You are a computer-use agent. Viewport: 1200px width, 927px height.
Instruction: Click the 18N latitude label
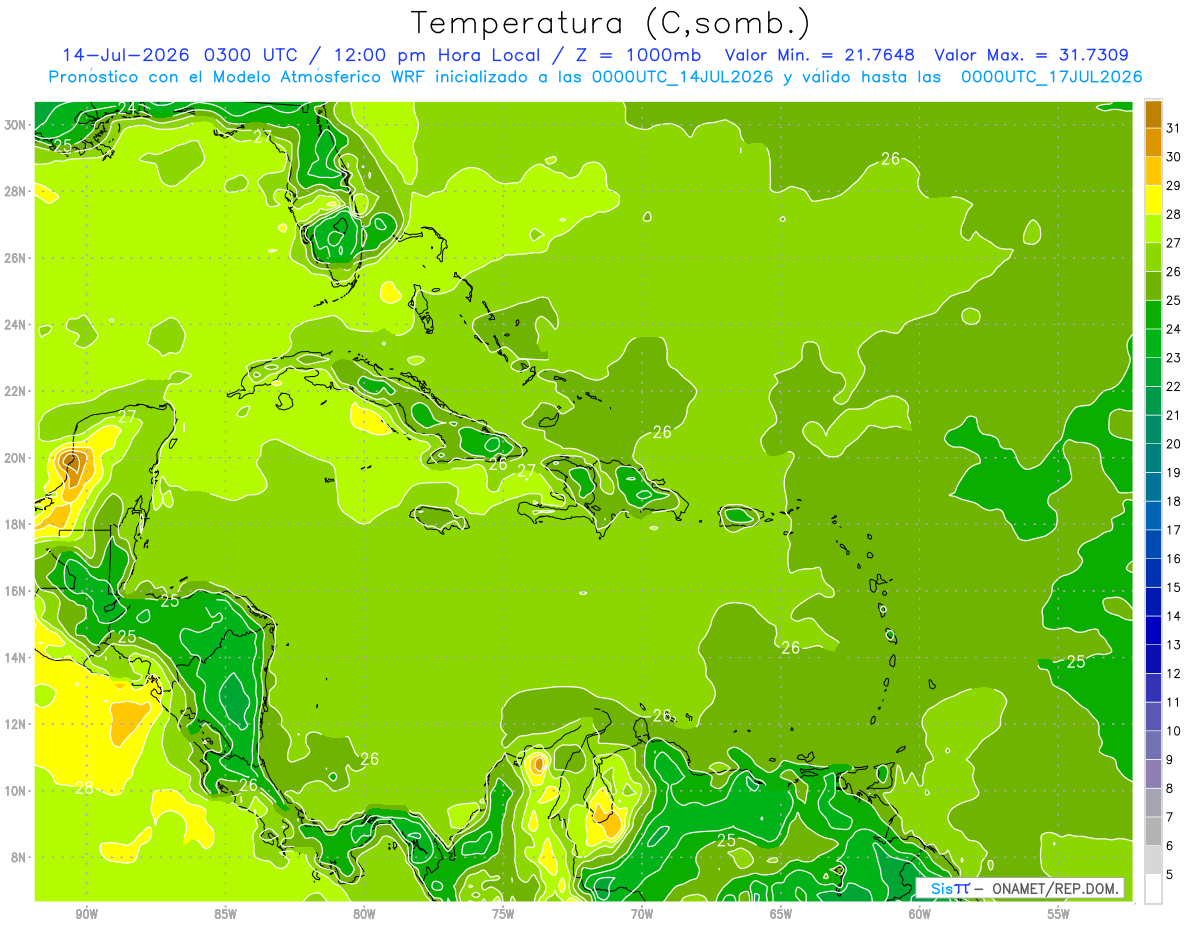tap(15, 524)
